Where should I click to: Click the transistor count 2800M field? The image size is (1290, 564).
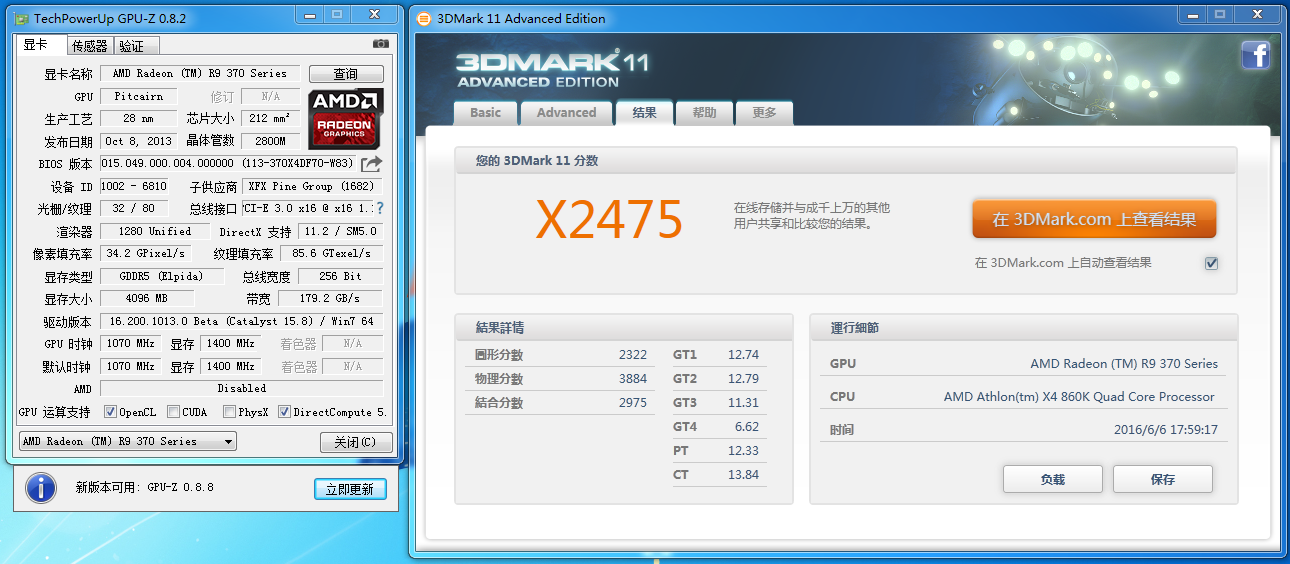(x=270, y=142)
